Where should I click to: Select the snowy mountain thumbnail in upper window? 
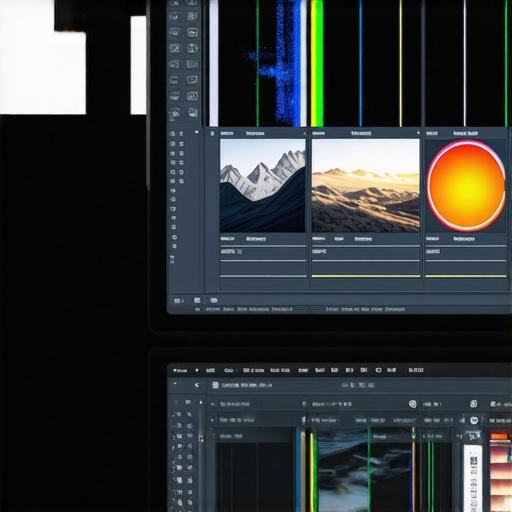click(x=262, y=186)
